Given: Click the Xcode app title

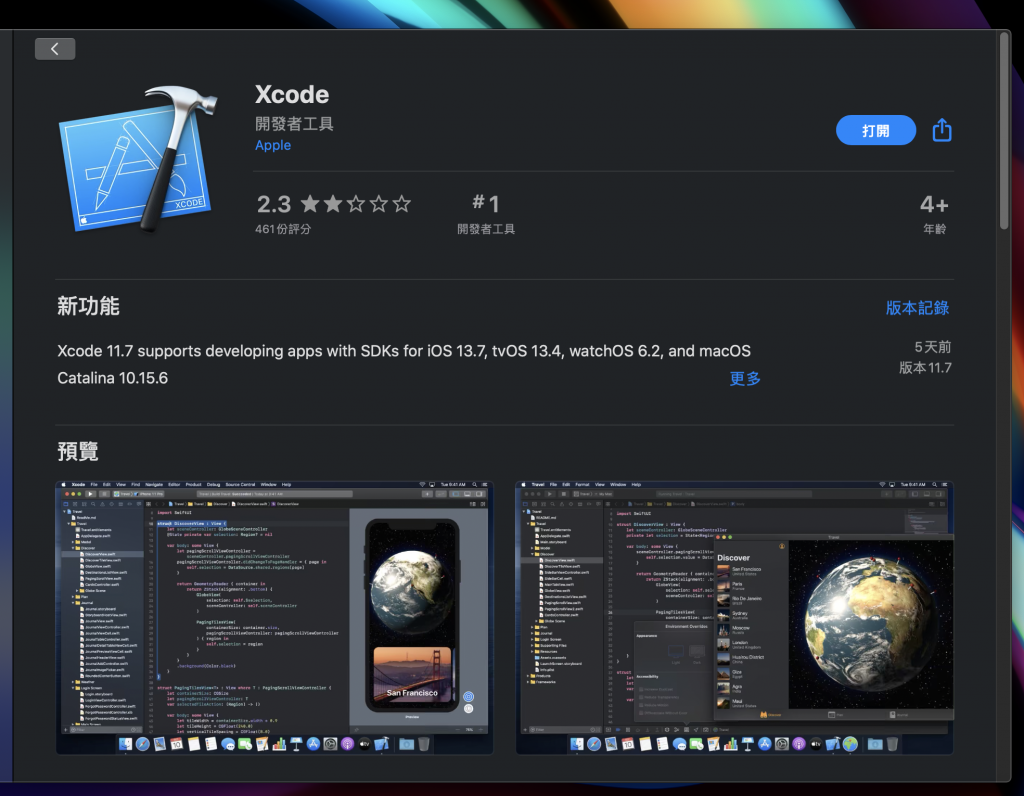Looking at the screenshot, I should [x=292, y=95].
